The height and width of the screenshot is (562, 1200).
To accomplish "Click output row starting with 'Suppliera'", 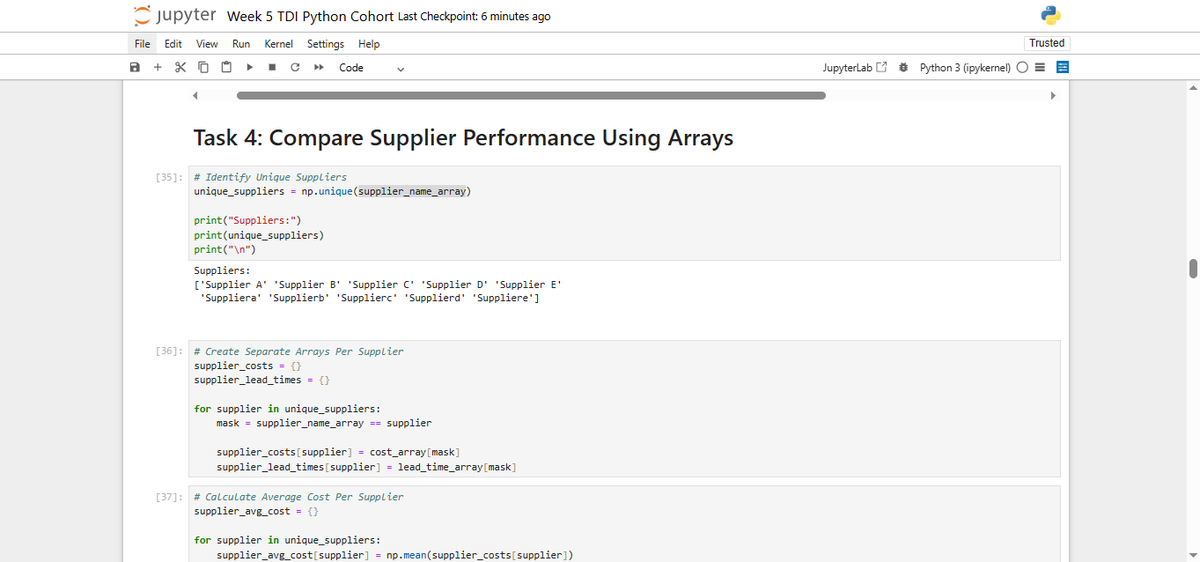I will point(369,298).
